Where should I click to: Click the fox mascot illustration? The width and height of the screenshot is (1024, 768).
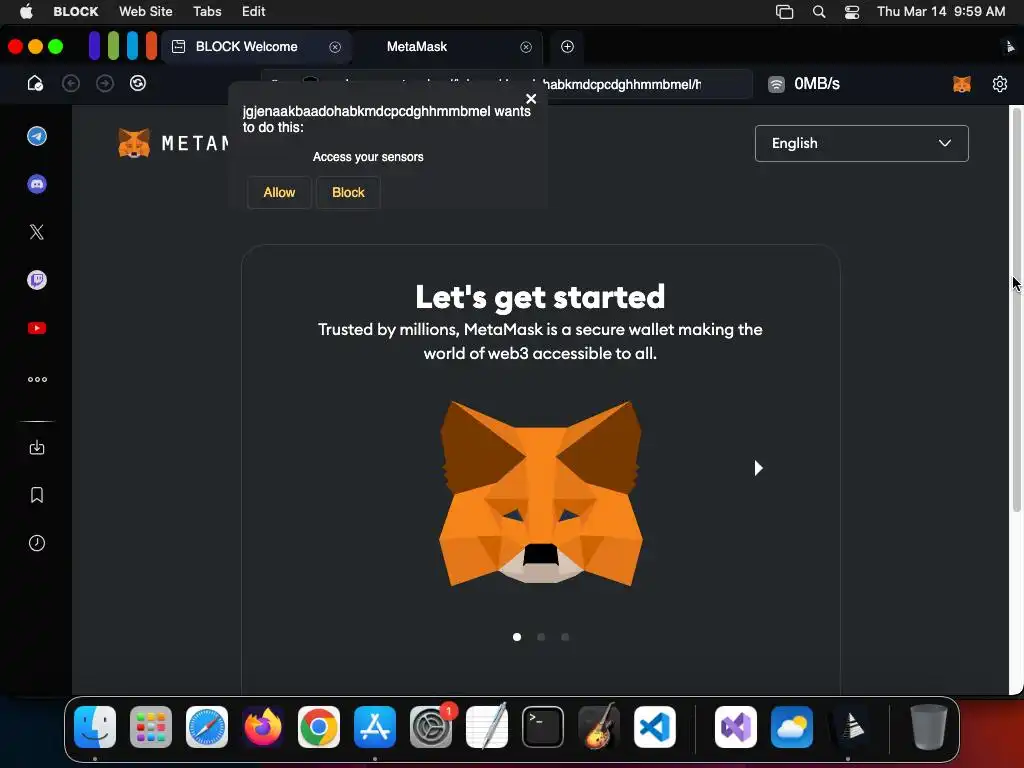point(541,492)
